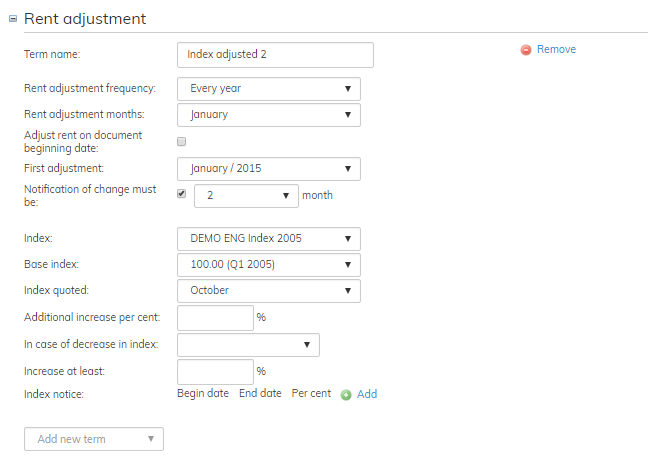Click the Increase at least field

215,371
